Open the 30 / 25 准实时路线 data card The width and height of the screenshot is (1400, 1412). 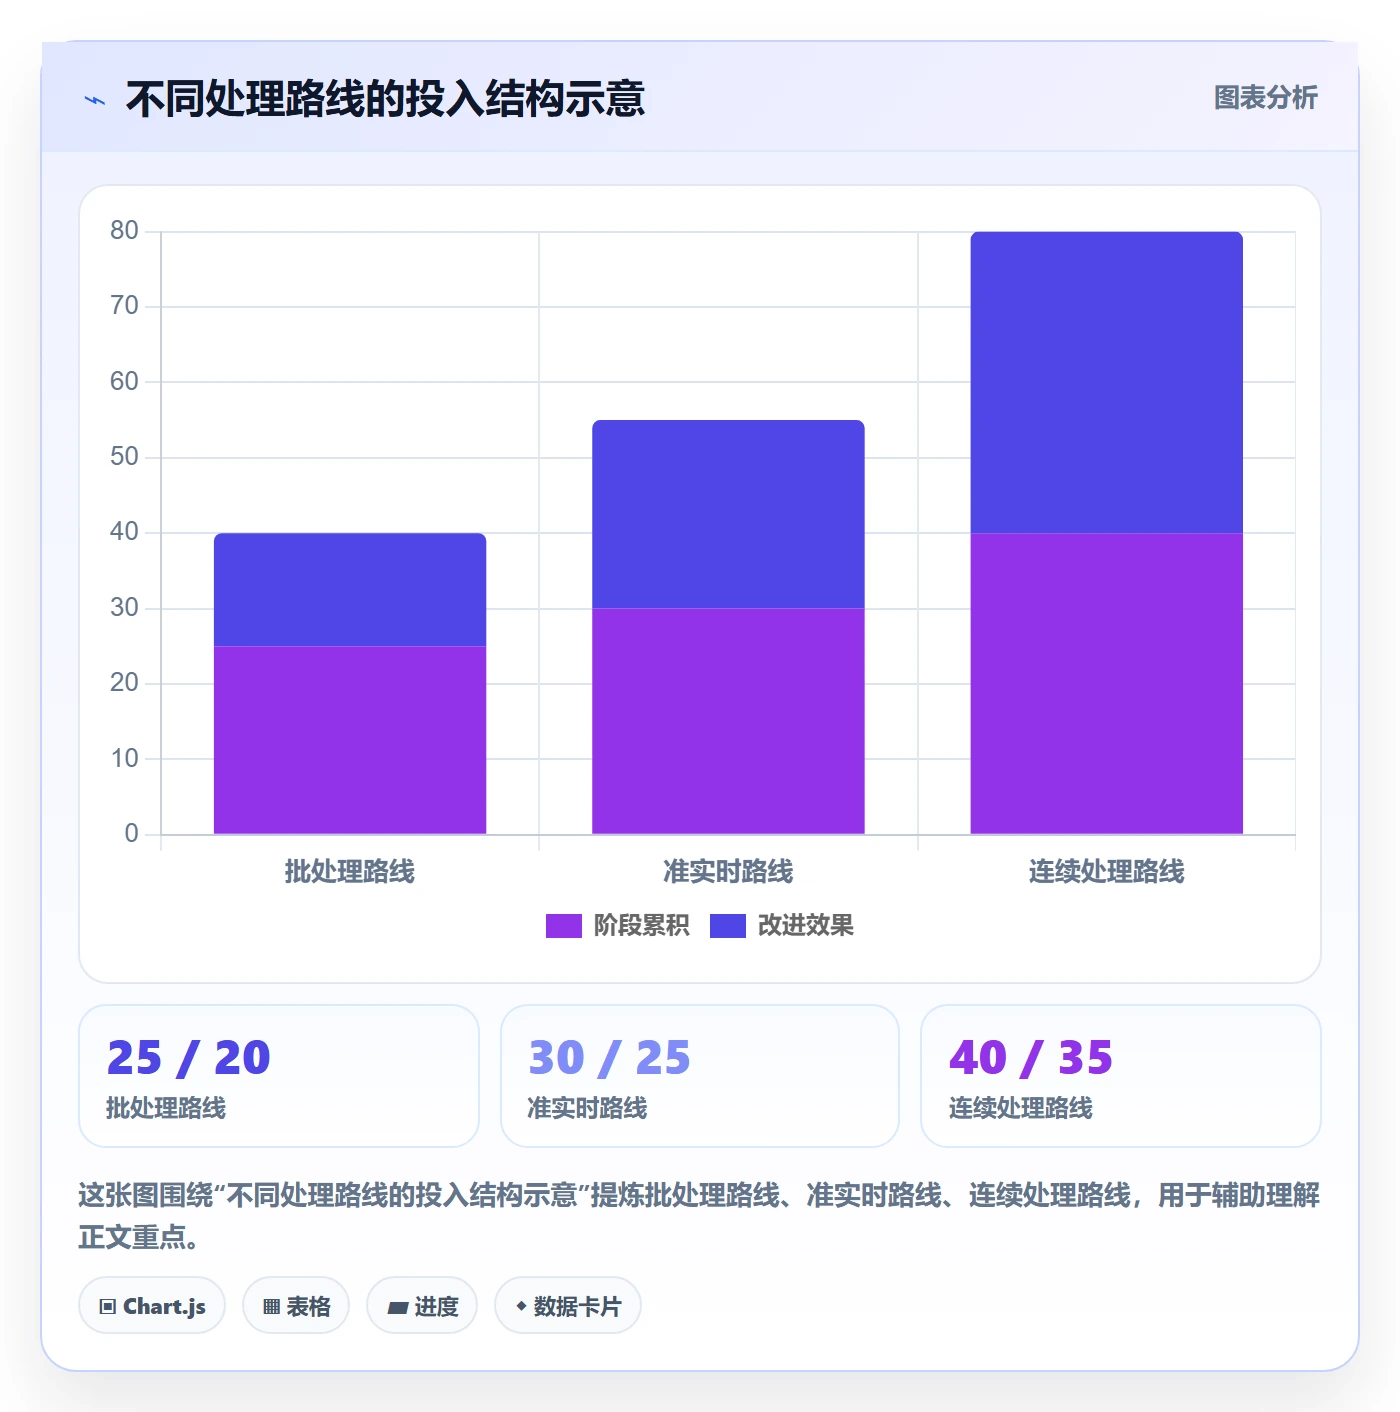pyautogui.click(x=700, y=1076)
